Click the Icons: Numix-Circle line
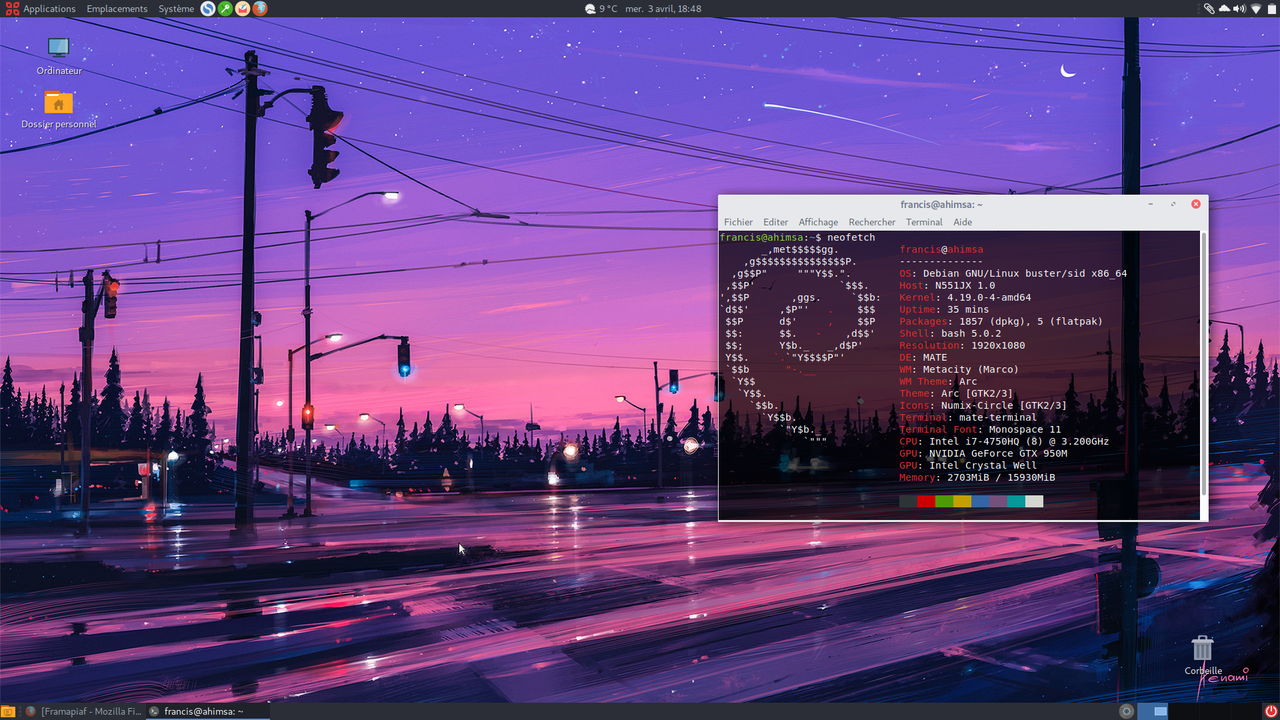The width and height of the screenshot is (1280, 720). click(983, 405)
